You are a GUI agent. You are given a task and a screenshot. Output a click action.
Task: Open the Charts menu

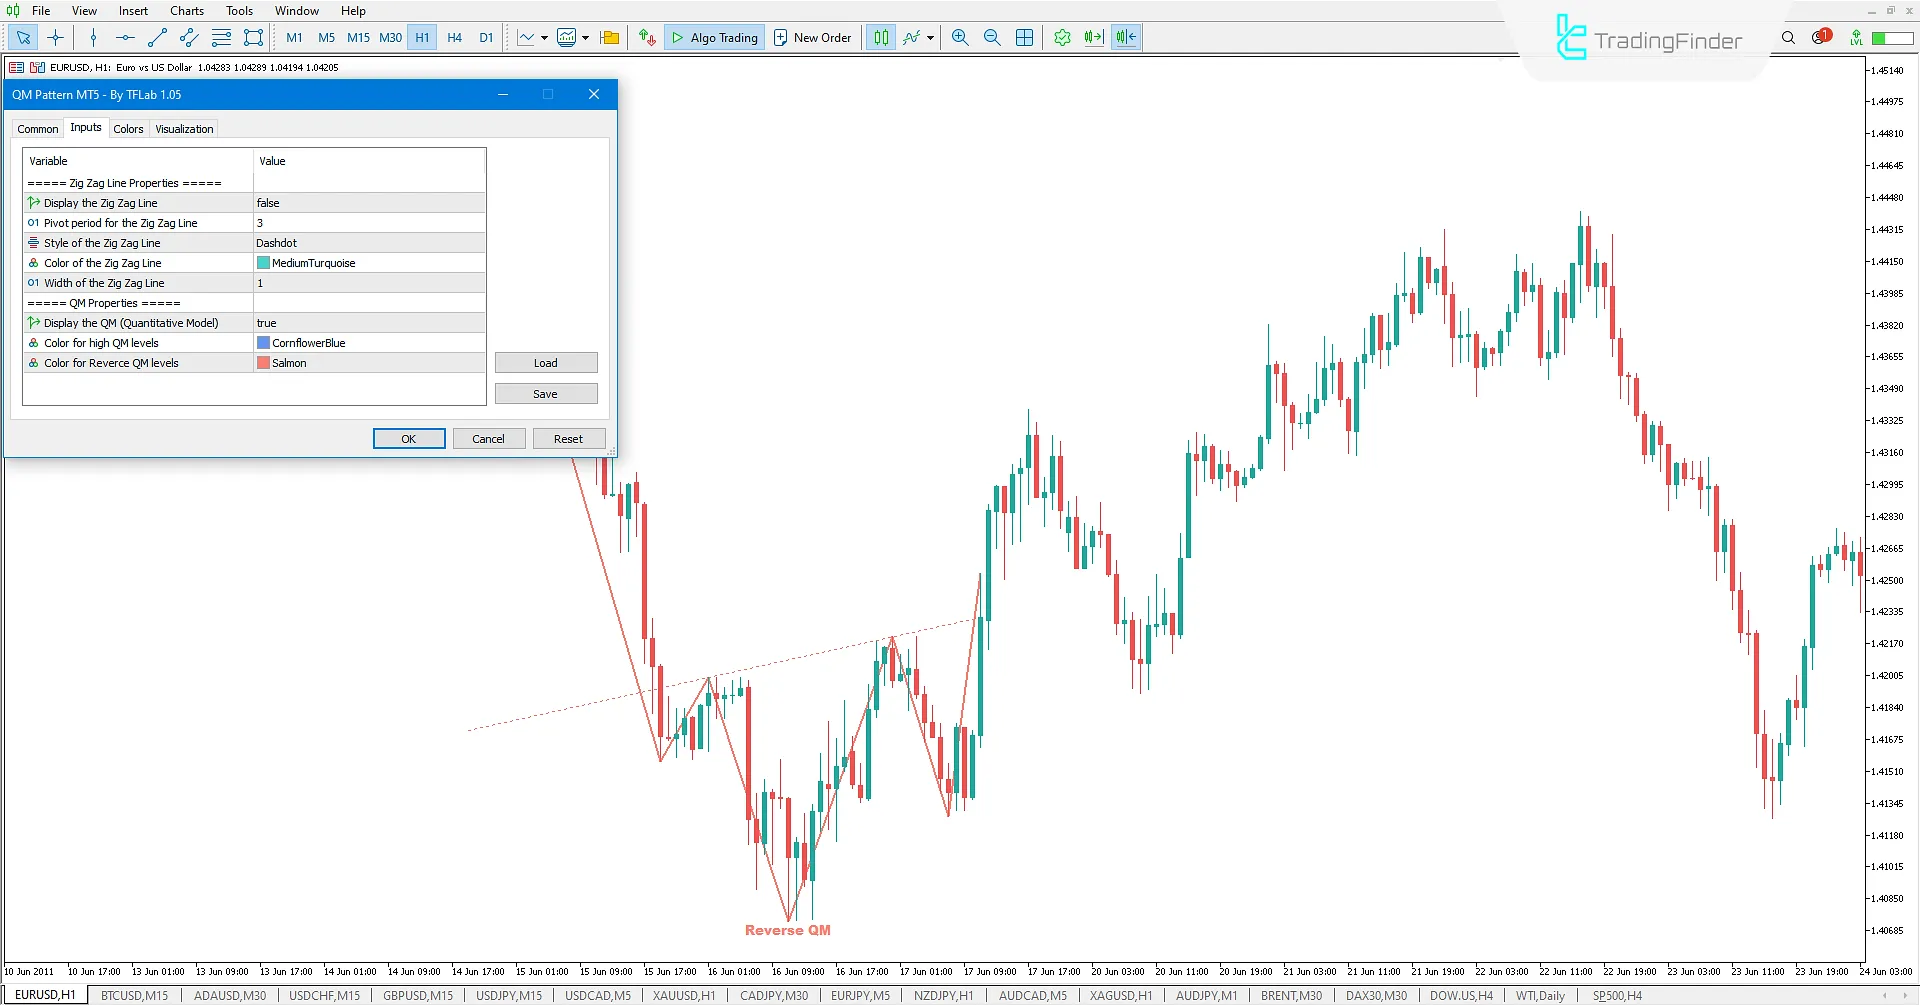[x=186, y=11]
